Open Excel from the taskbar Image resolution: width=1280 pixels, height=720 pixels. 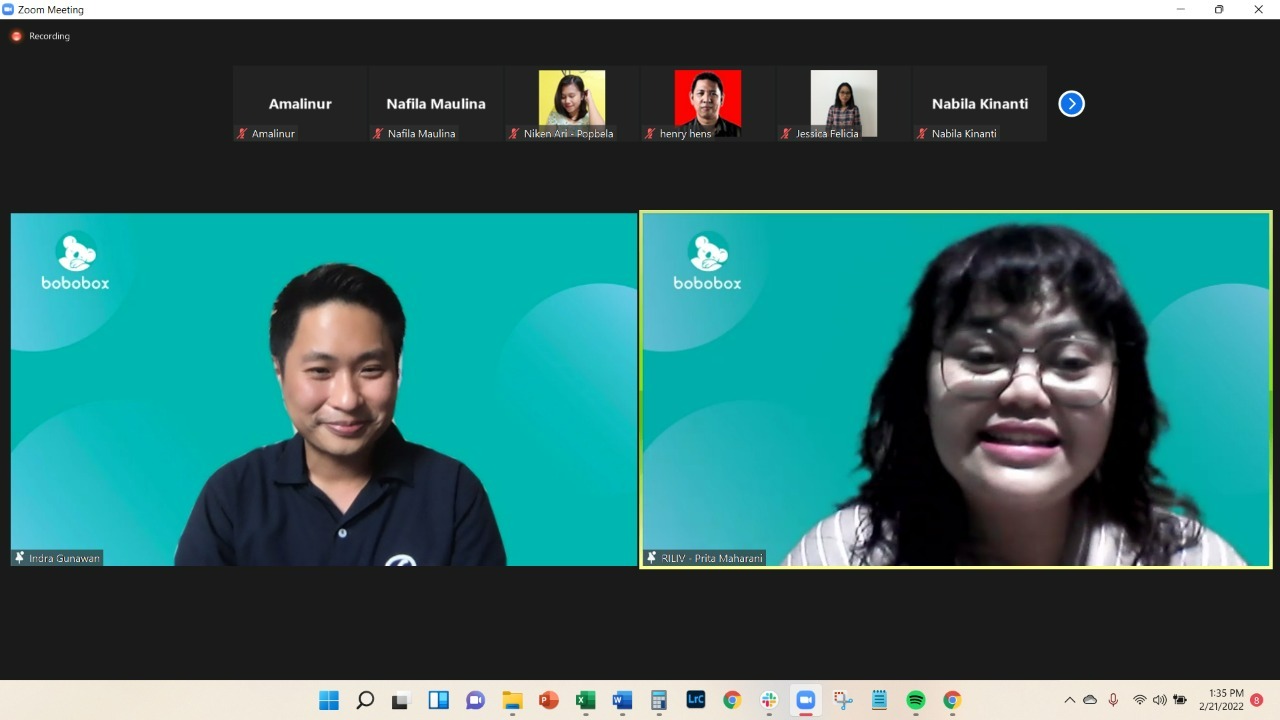[x=585, y=700]
